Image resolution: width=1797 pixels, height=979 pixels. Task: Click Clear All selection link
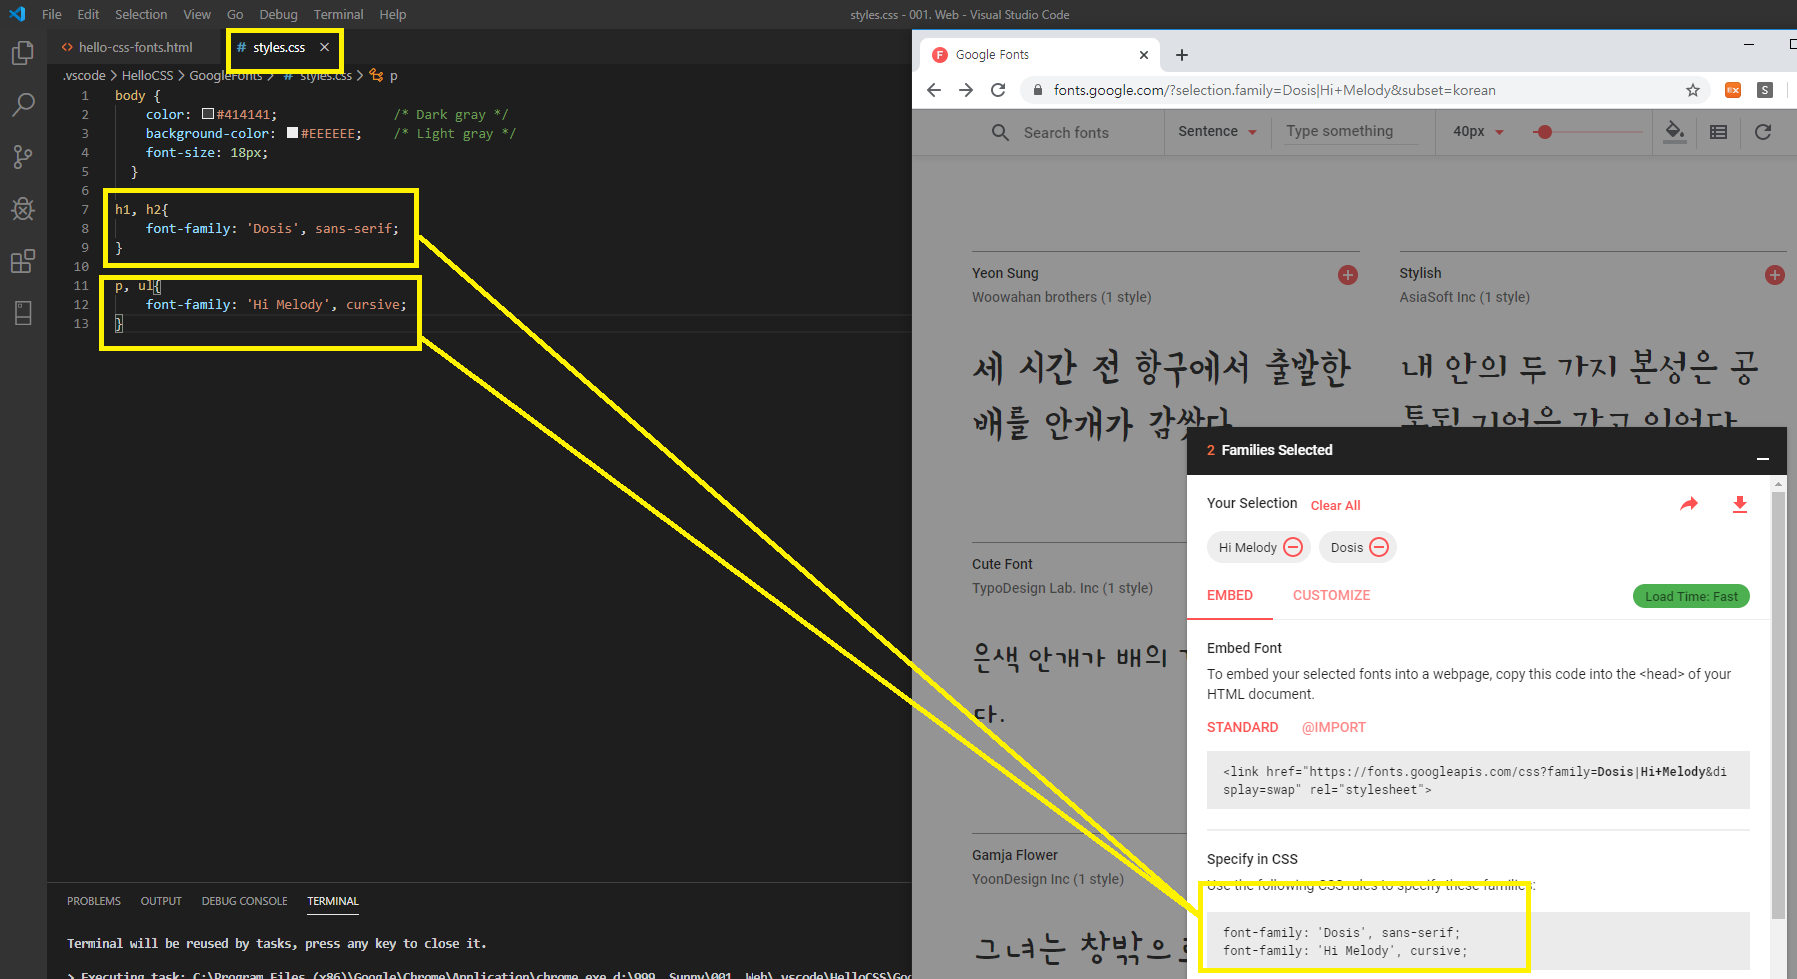pos(1336,505)
